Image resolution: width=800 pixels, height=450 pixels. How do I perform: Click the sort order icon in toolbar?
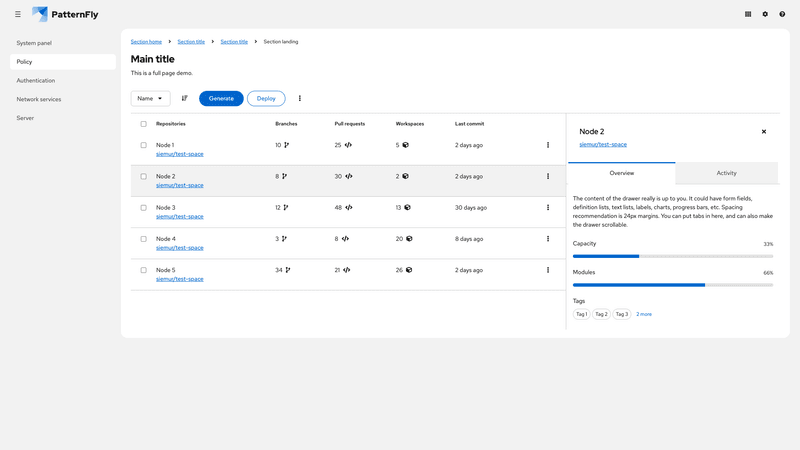coord(185,98)
